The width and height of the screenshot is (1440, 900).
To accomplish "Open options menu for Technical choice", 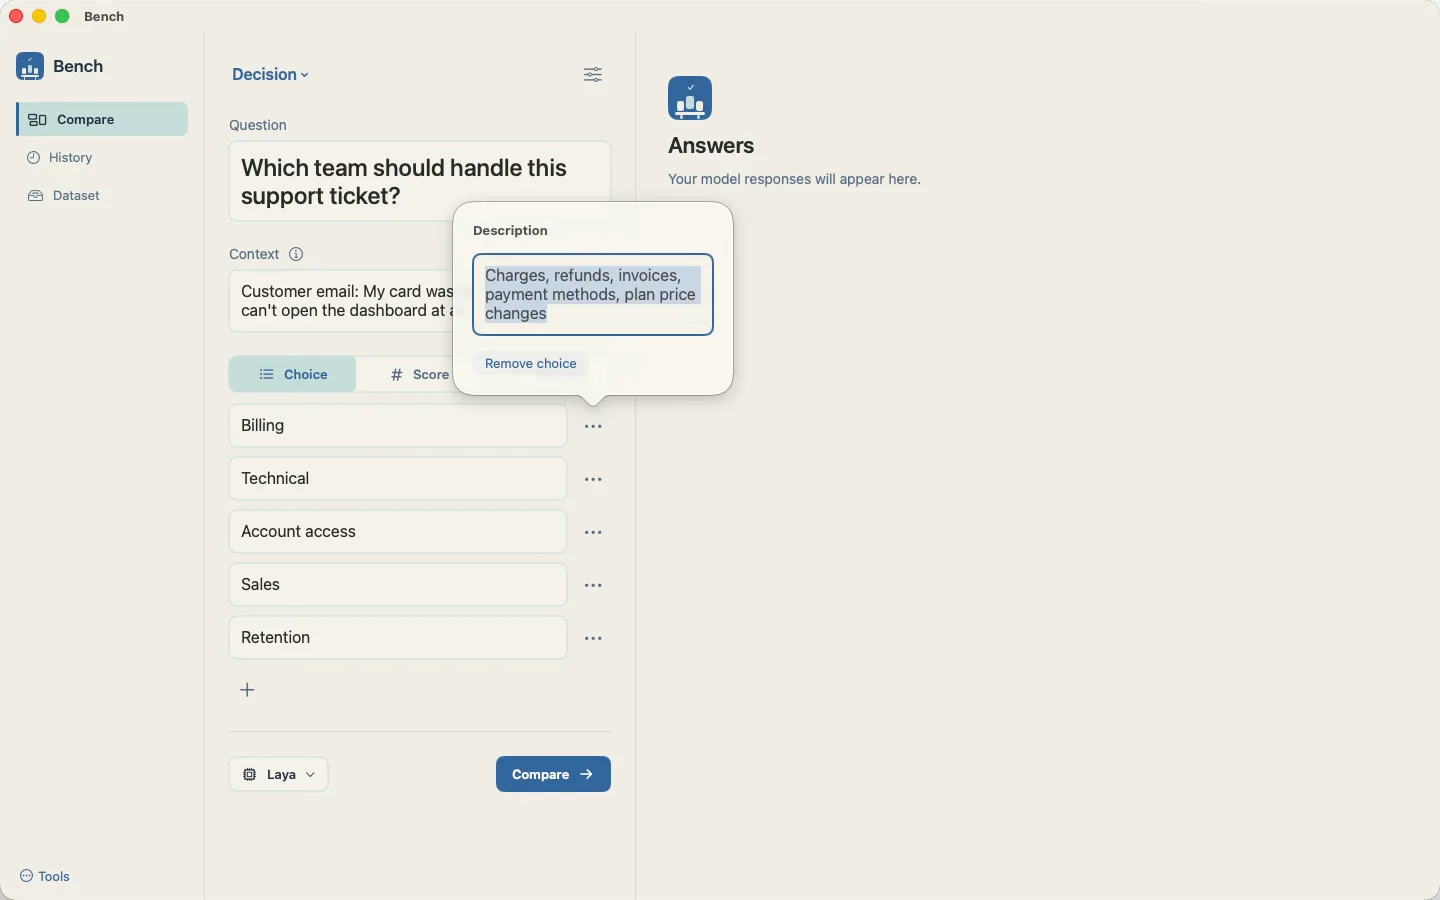I will 593,480.
